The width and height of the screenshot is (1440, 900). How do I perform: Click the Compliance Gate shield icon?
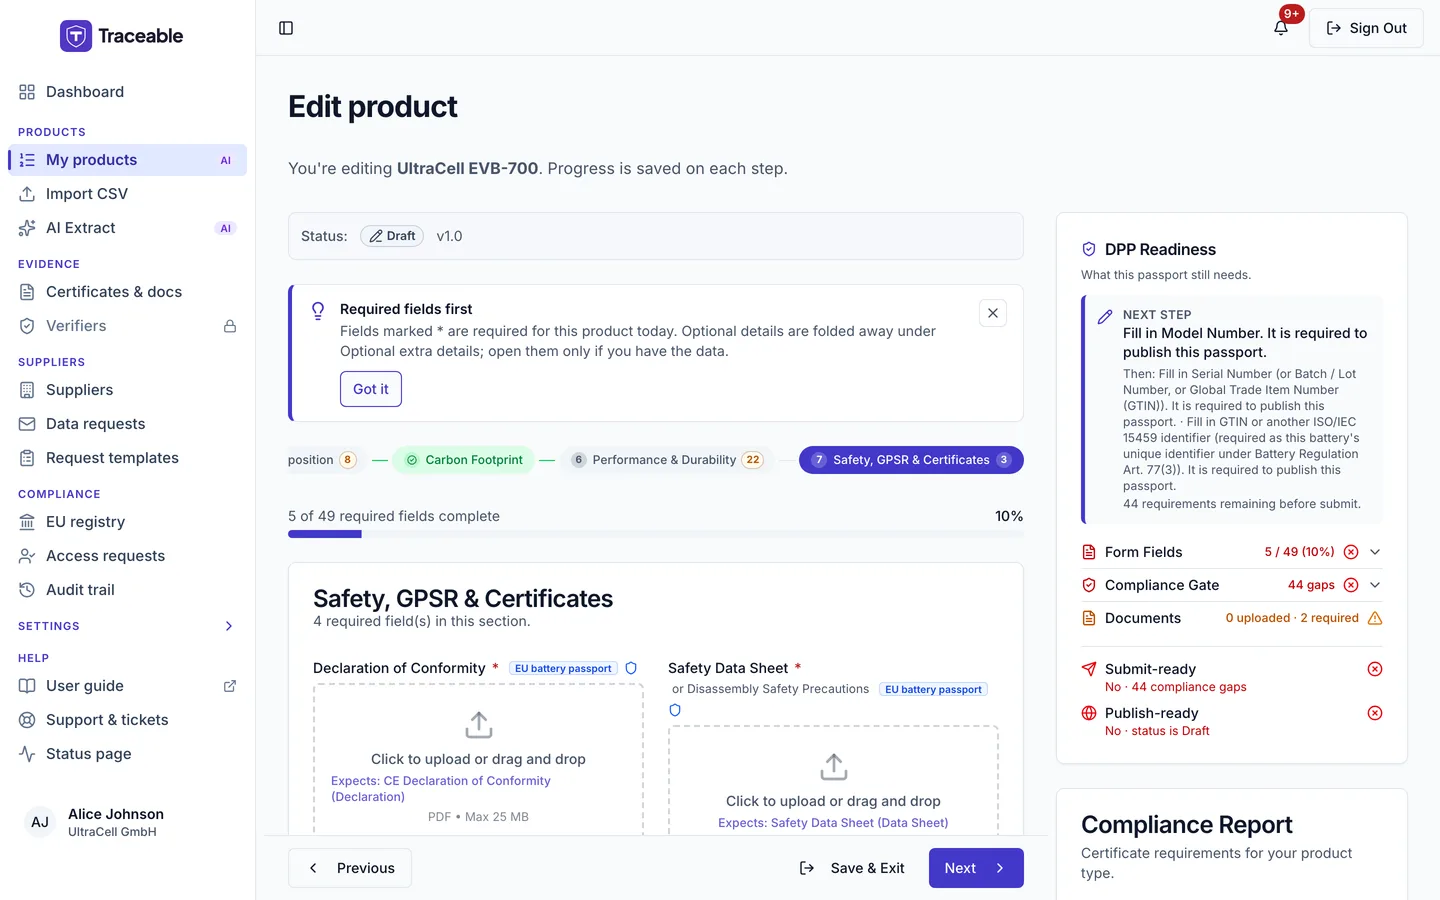point(1089,585)
